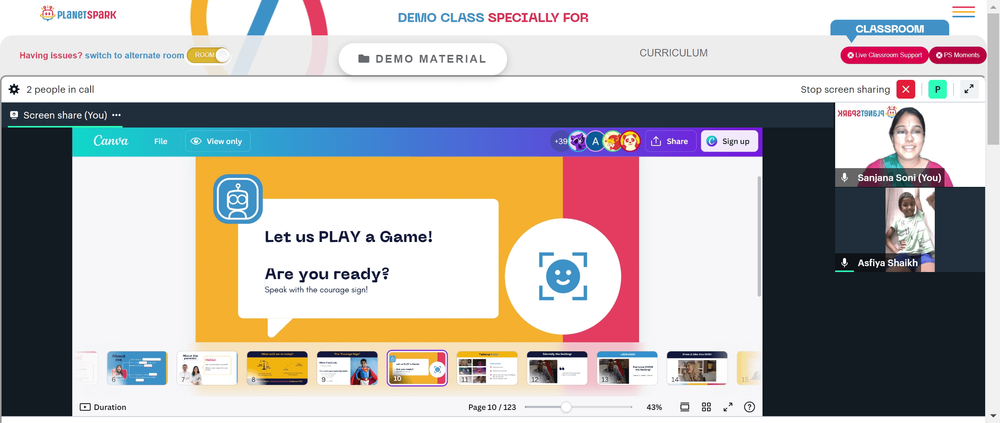Open call settings gear icon
Screen dimensions: 1000x423
point(14,89)
